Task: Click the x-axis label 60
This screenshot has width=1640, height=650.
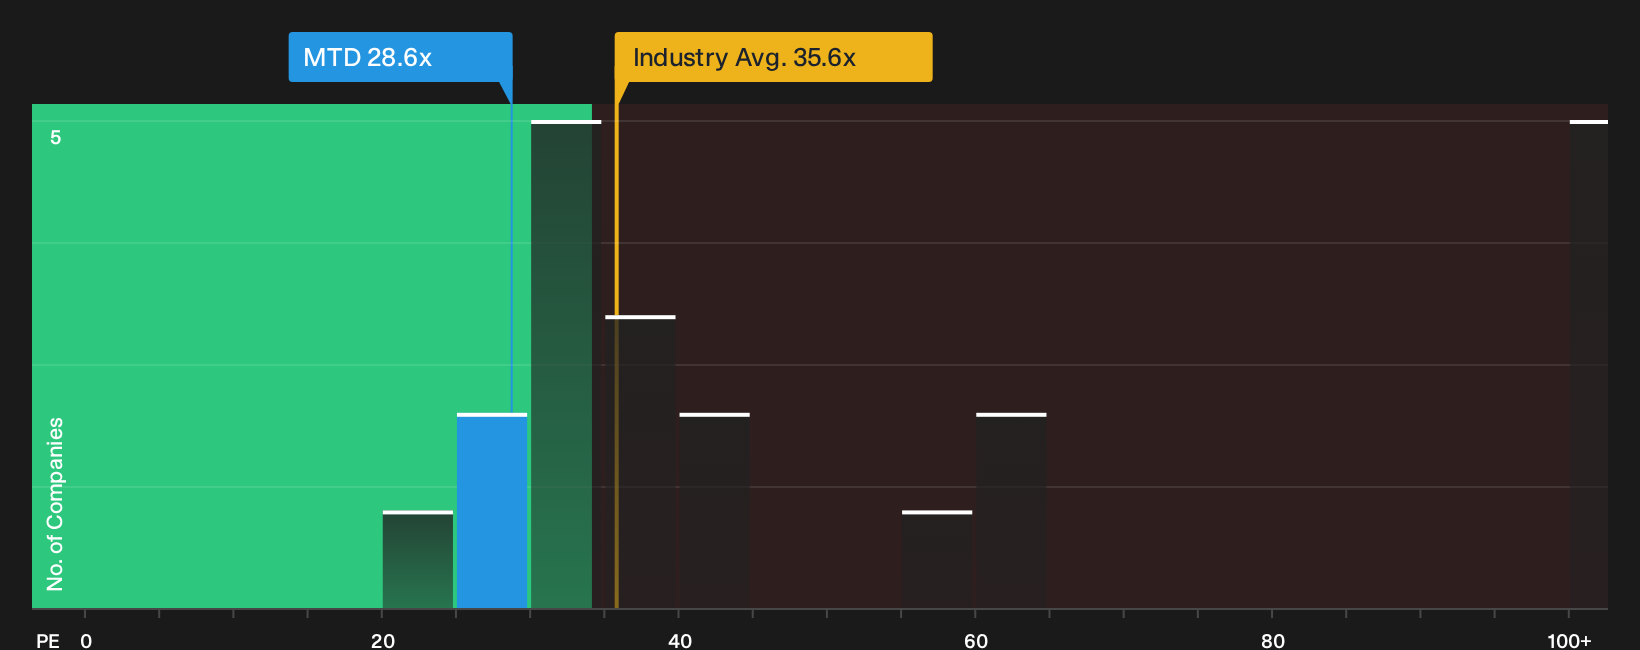Action: [976, 640]
